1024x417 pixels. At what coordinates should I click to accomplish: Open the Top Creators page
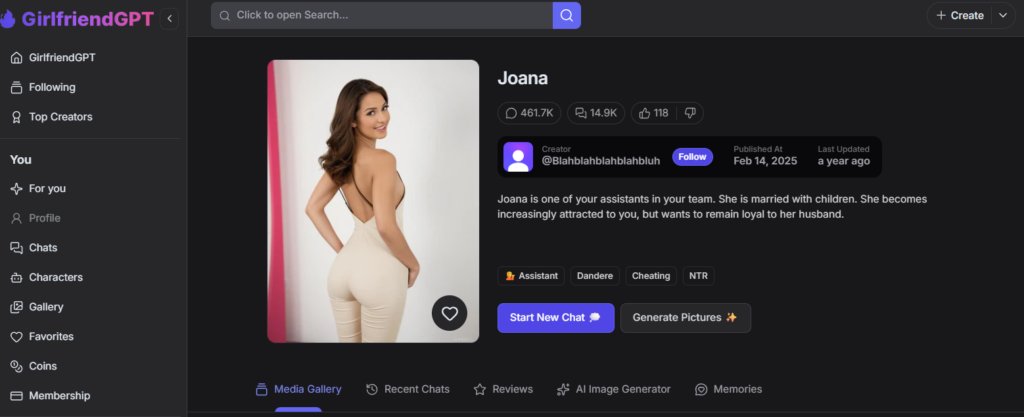tap(60, 117)
